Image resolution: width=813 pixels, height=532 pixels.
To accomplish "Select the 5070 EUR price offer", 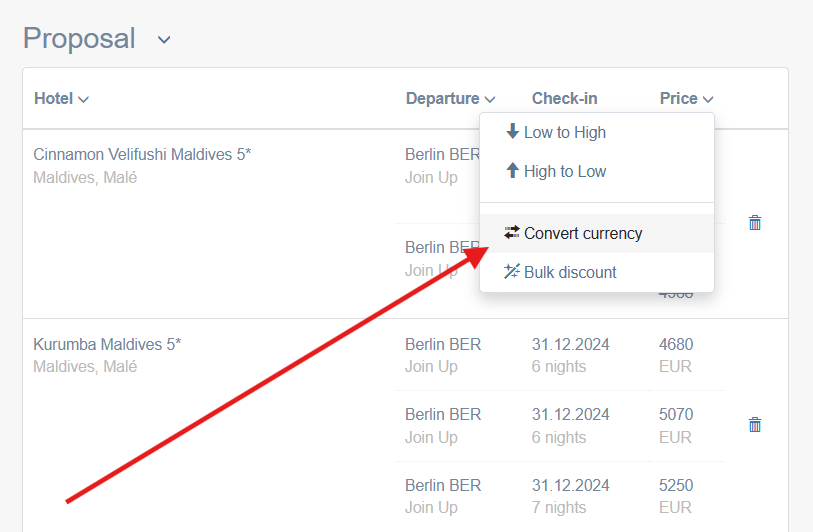I will [676, 425].
